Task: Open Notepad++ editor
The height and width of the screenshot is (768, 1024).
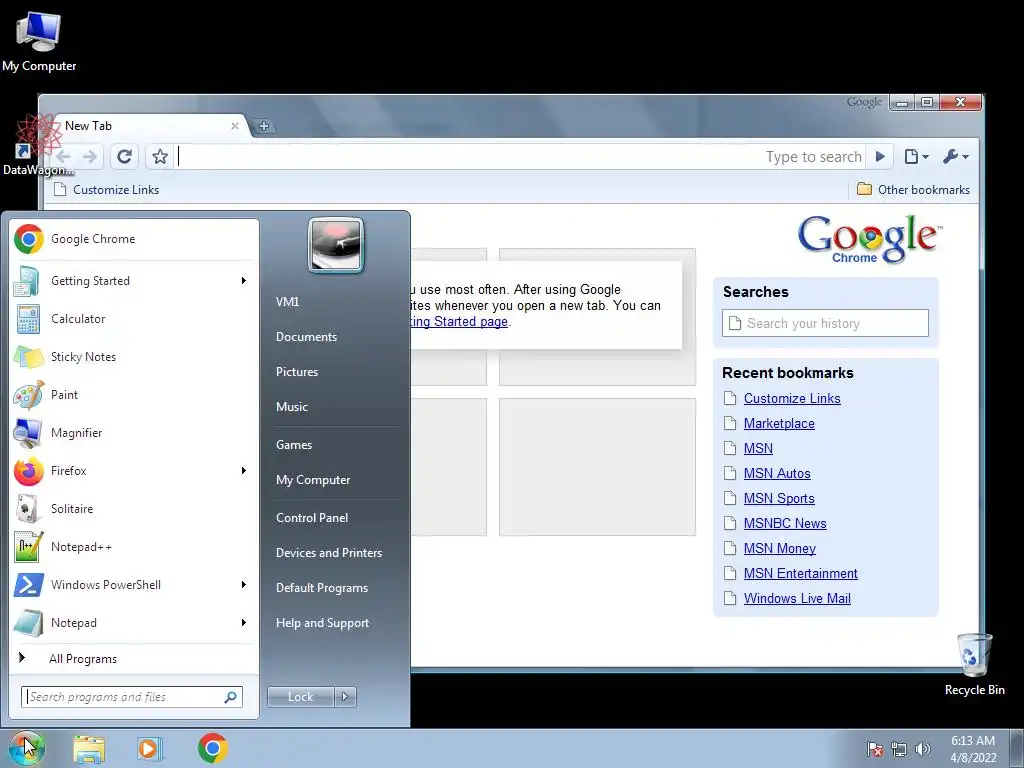Action: 134,547
